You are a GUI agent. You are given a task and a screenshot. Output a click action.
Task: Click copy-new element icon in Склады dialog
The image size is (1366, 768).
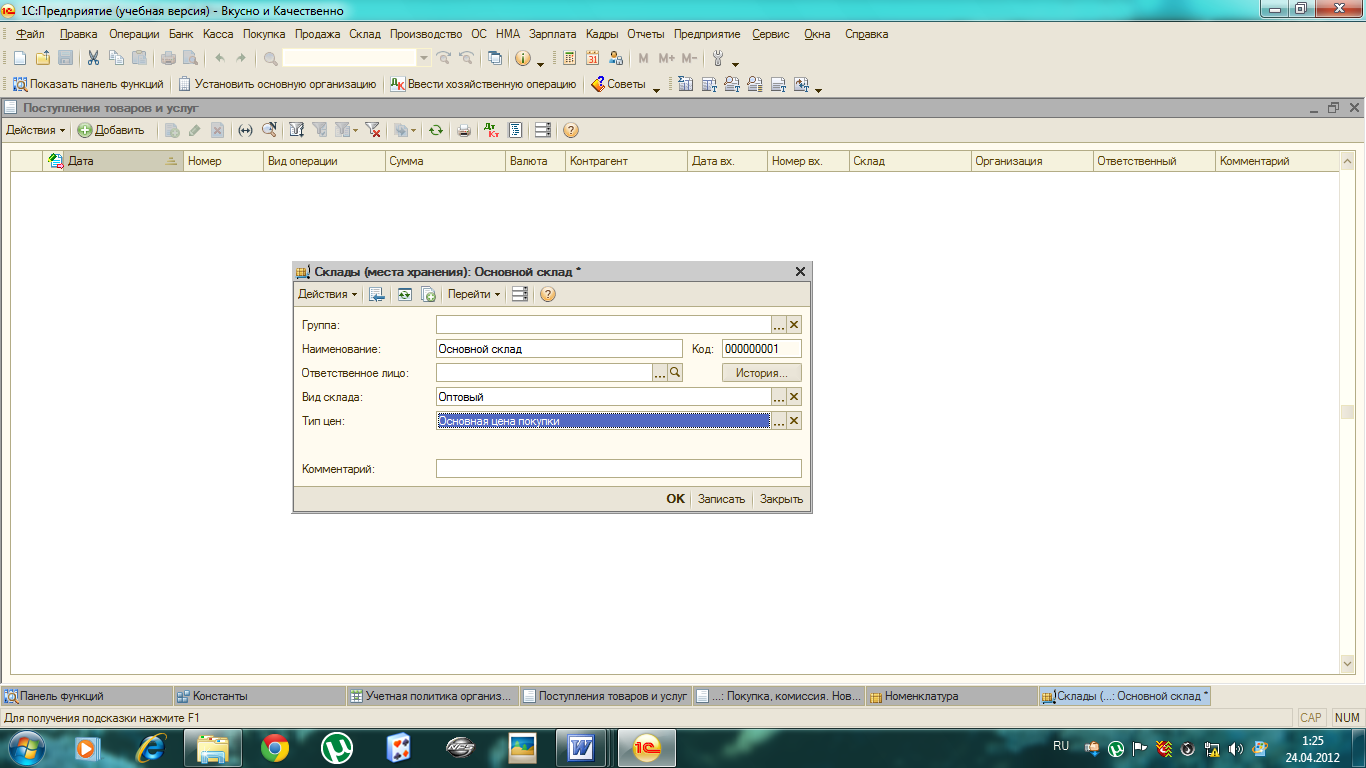pos(428,294)
